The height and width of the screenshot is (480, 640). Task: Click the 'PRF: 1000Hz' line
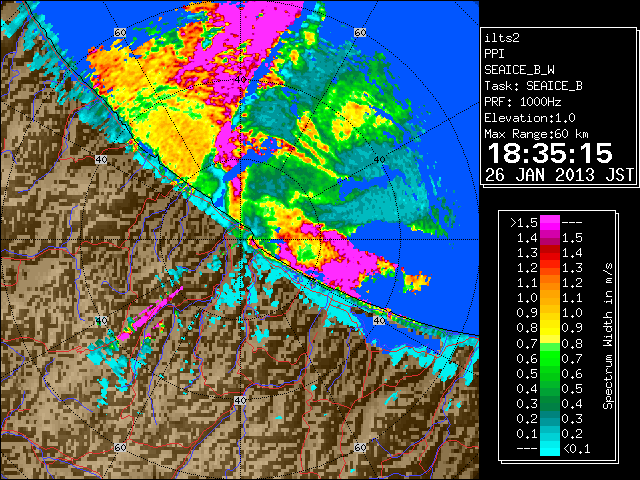point(522,102)
